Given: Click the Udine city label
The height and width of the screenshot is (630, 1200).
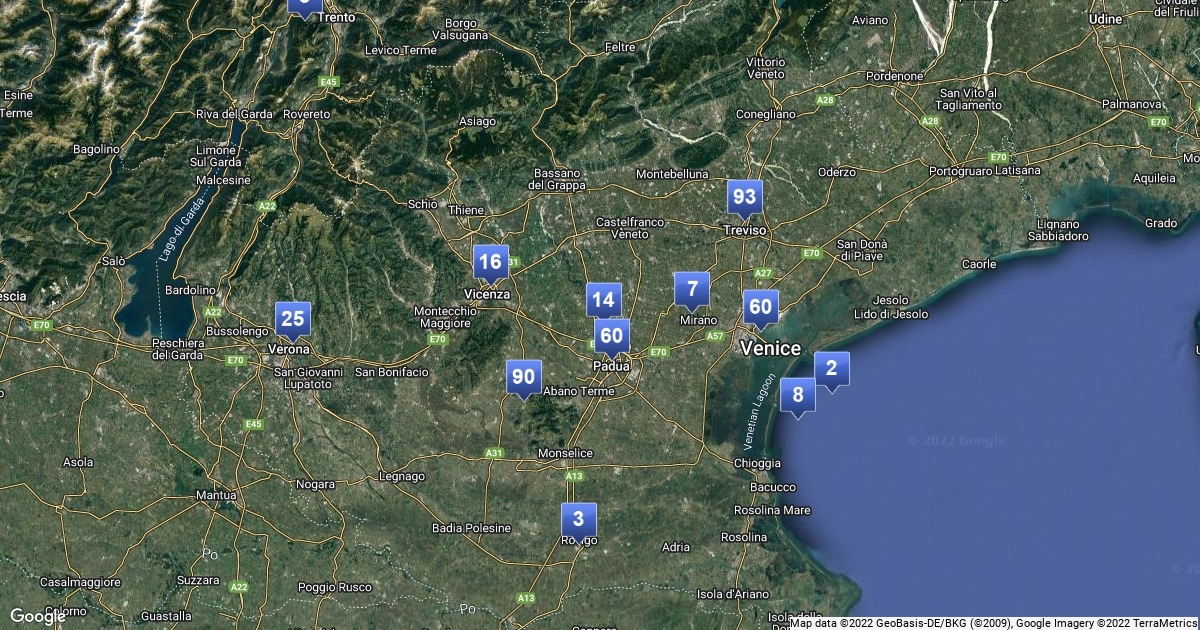Looking at the screenshot, I should click(x=1105, y=19).
